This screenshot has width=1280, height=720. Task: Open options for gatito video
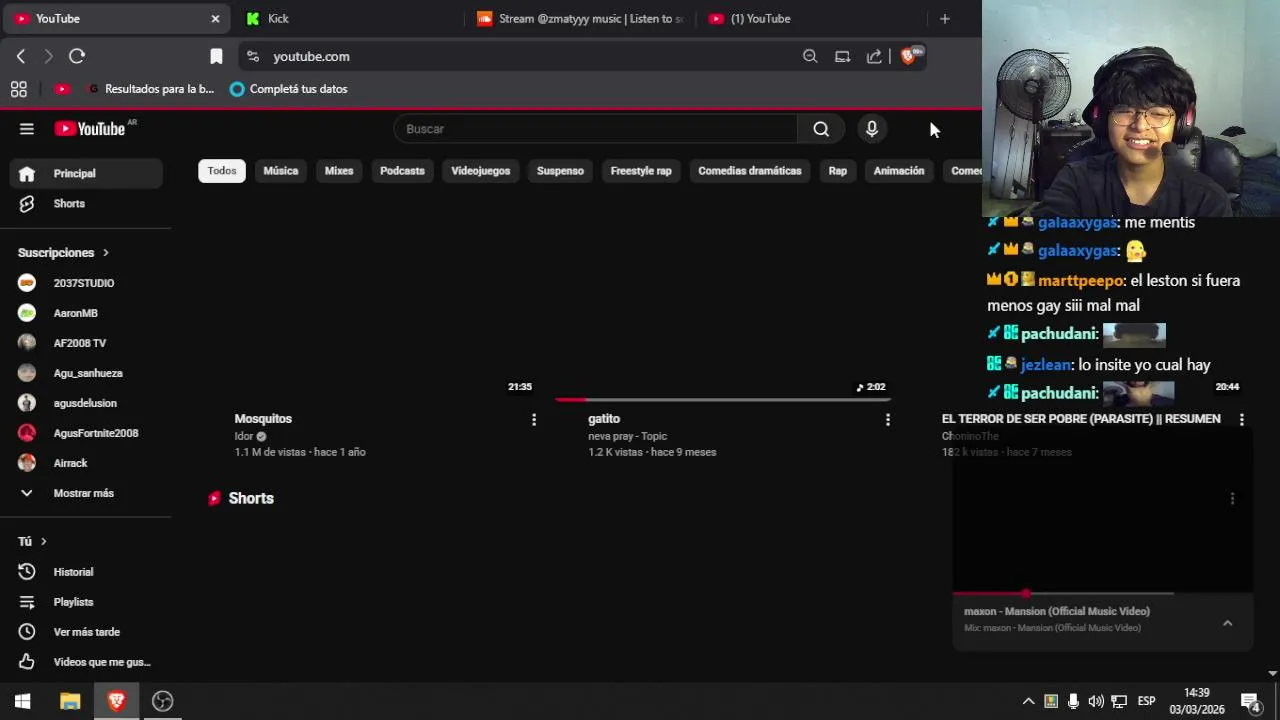pyautogui.click(x=888, y=420)
